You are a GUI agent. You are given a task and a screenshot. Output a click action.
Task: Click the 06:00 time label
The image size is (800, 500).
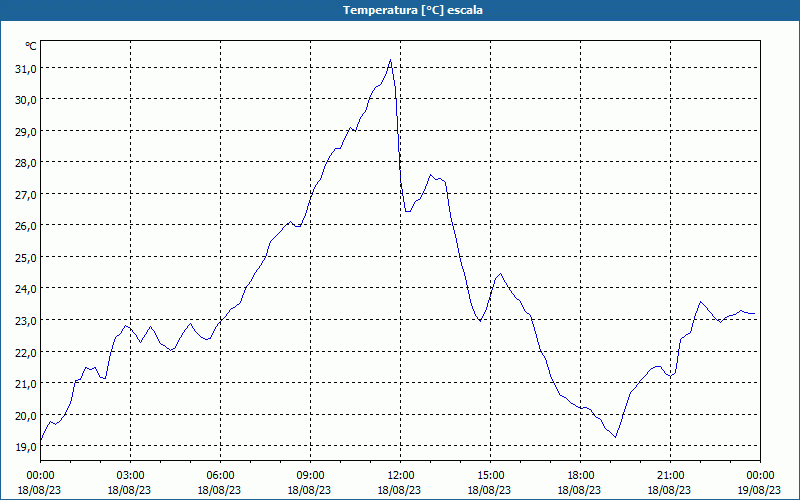click(220, 476)
